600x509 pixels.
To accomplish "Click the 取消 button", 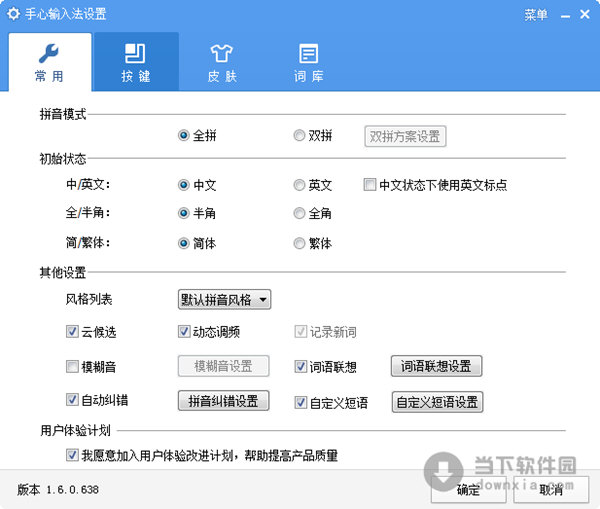I will click(551, 489).
